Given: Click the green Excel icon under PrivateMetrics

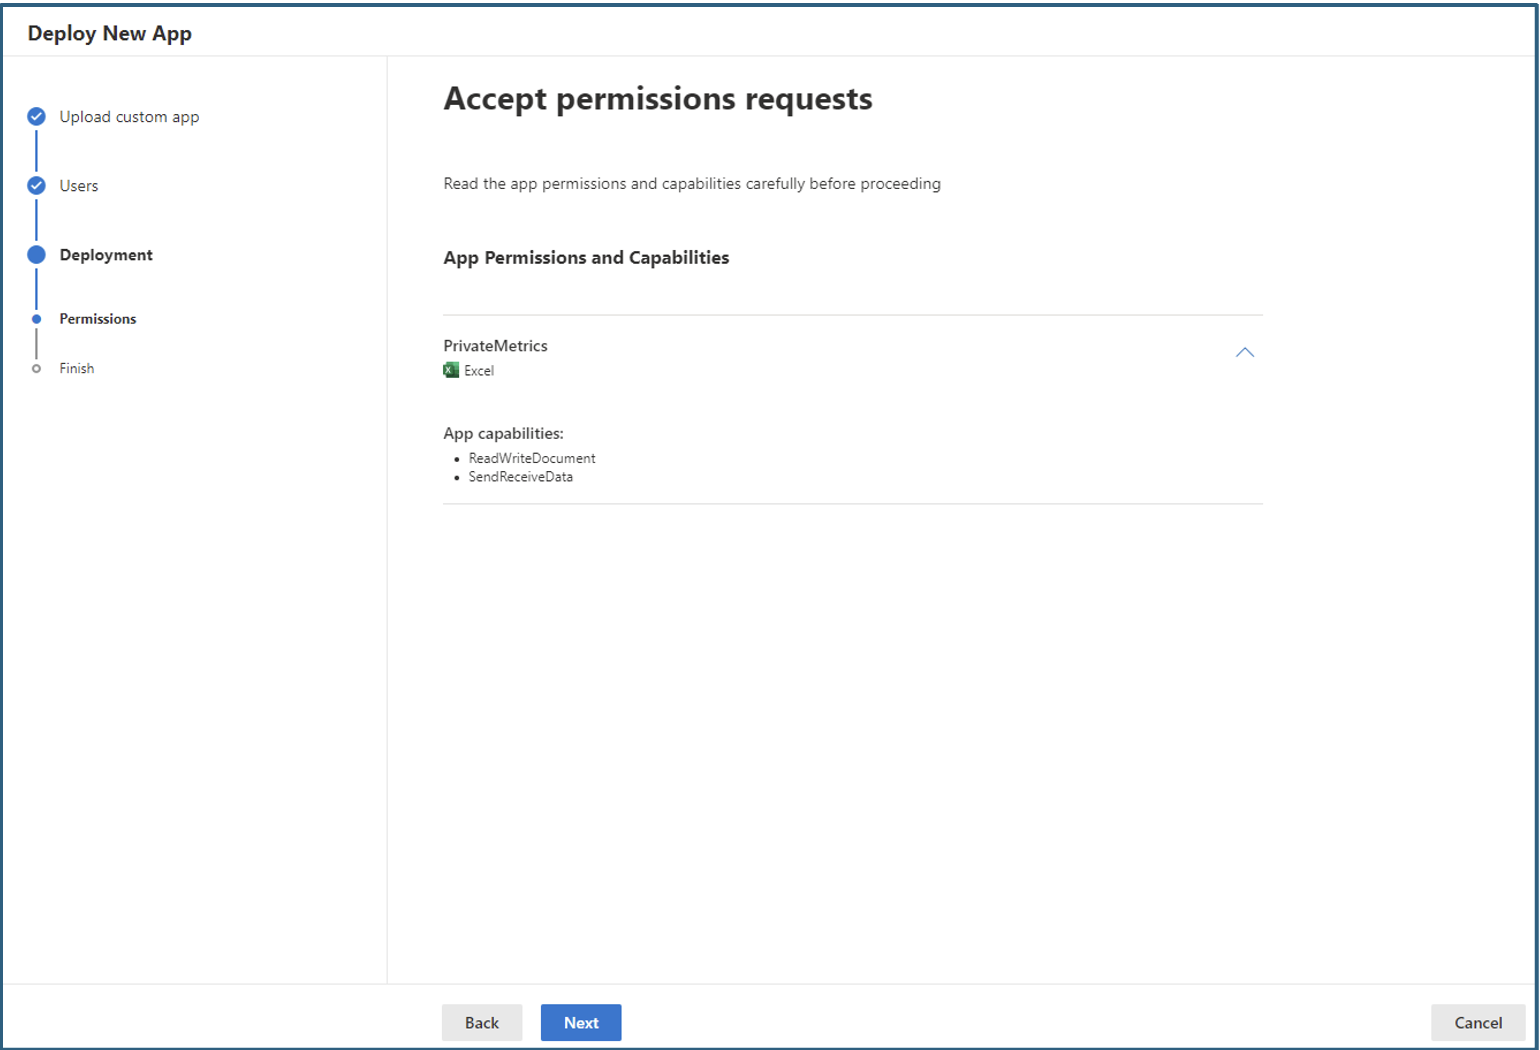Looking at the screenshot, I should [451, 370].
